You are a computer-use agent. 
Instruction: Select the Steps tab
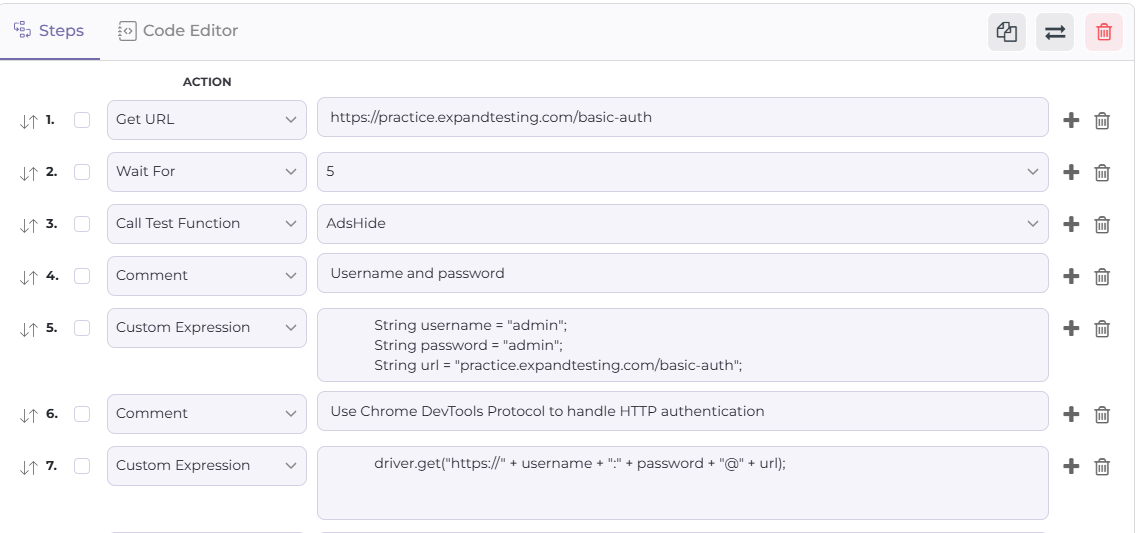50,31
